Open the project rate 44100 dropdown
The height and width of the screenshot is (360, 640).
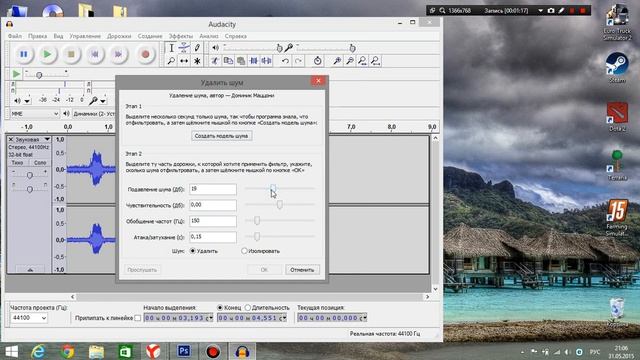click(29, 318)
